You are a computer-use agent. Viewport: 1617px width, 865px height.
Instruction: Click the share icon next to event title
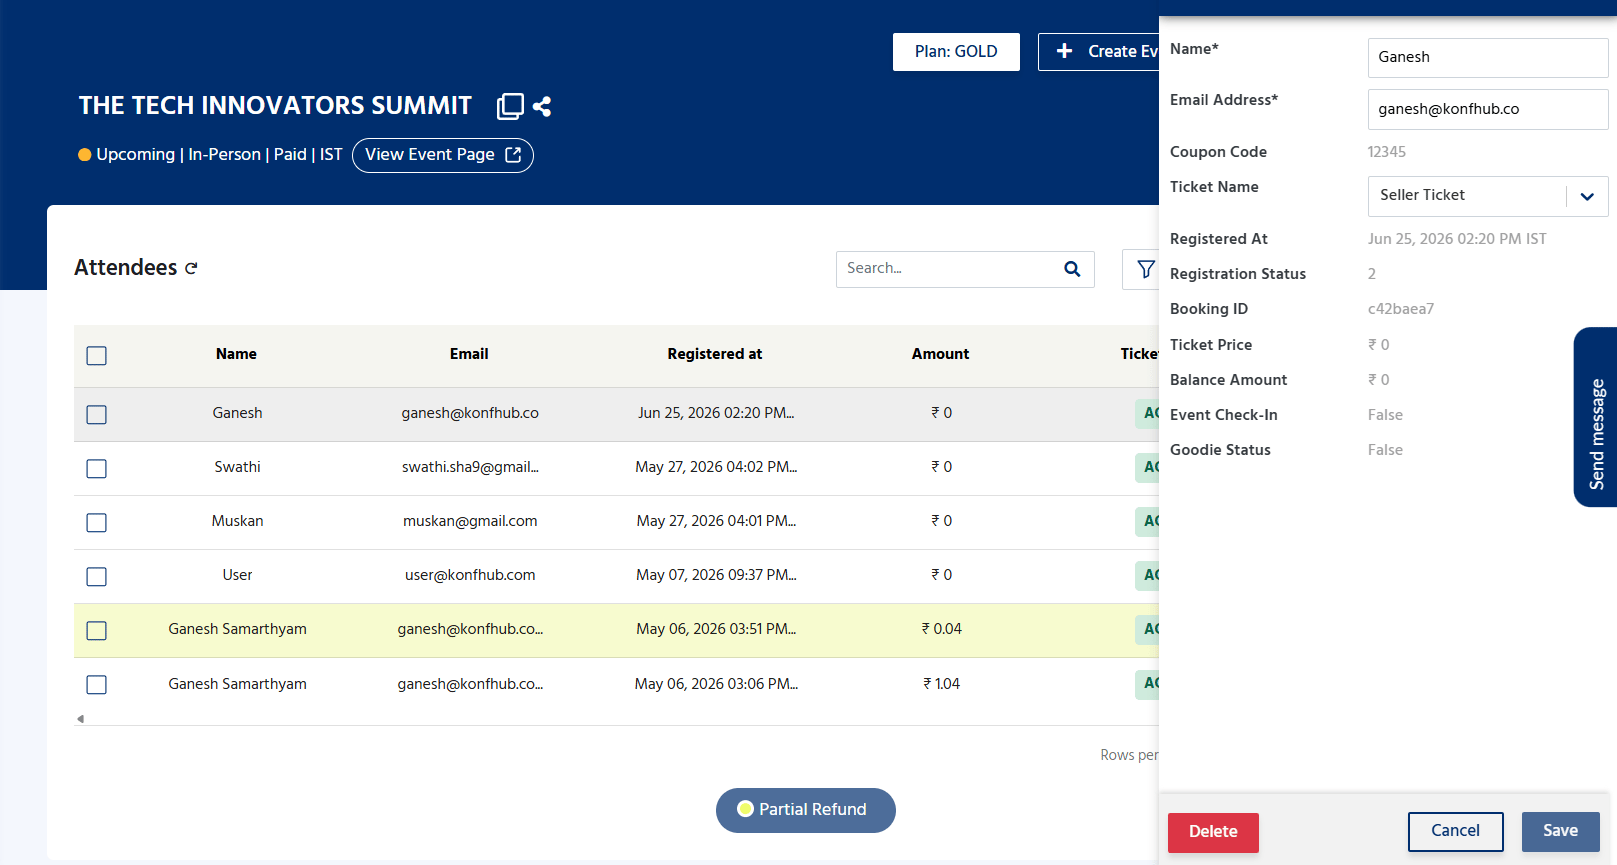(542, 106)
